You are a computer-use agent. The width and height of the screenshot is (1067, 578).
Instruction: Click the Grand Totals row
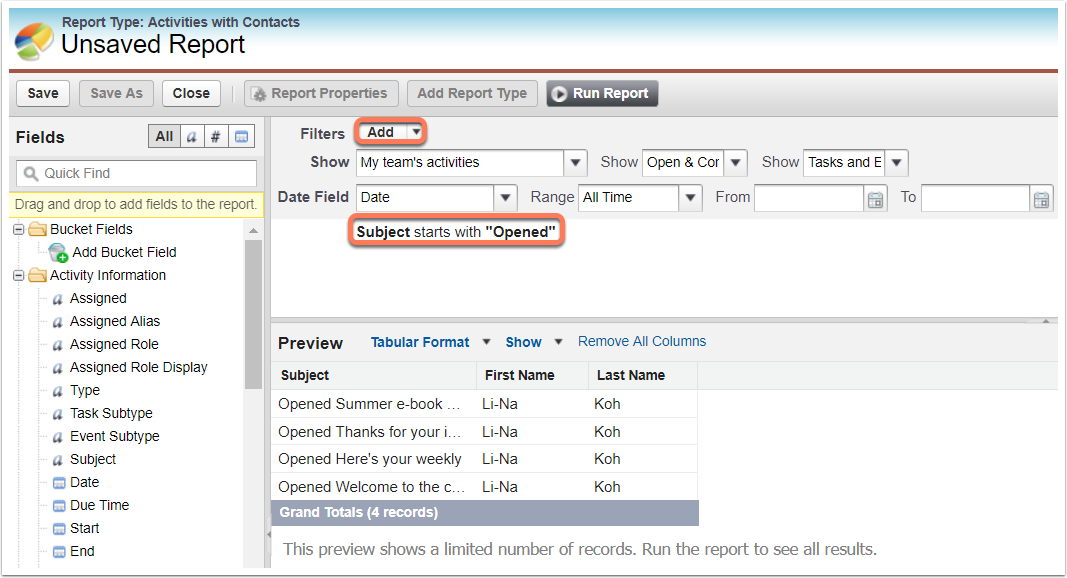[485, 513]
